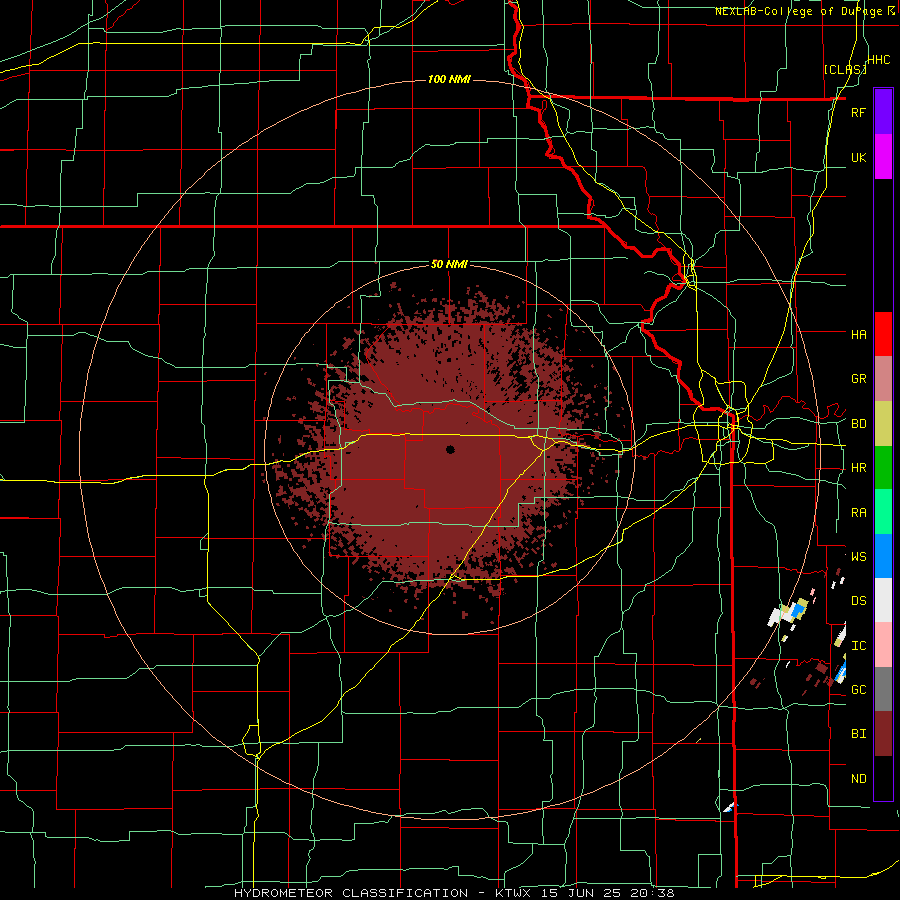The width and height of the screenshot is (900, 900).
Task: Click the GC legend label
Action: [858, 690]
